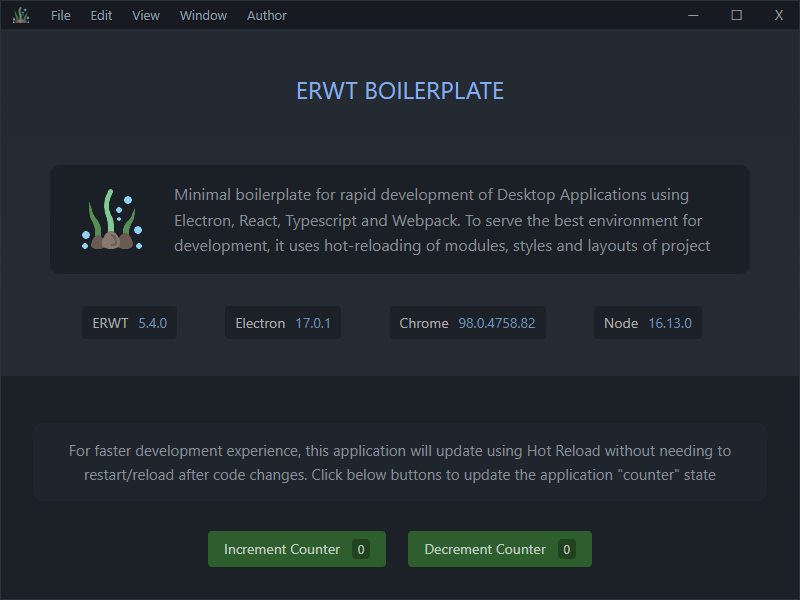Open the File menu
Viewport: 800px width, 600px height.
point(61,15)
